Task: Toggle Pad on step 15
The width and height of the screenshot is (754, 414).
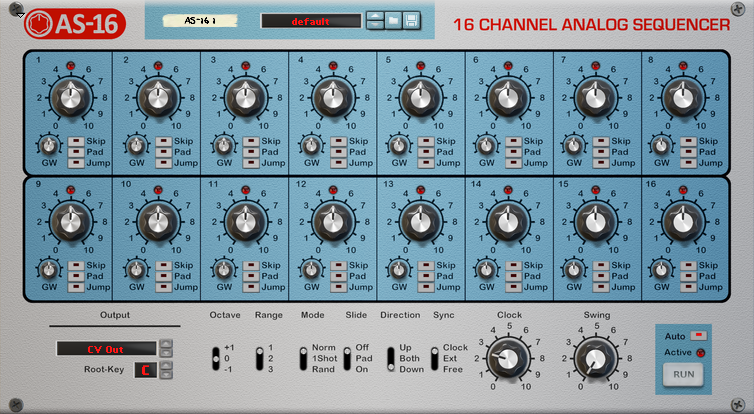Action: [601, 276]
